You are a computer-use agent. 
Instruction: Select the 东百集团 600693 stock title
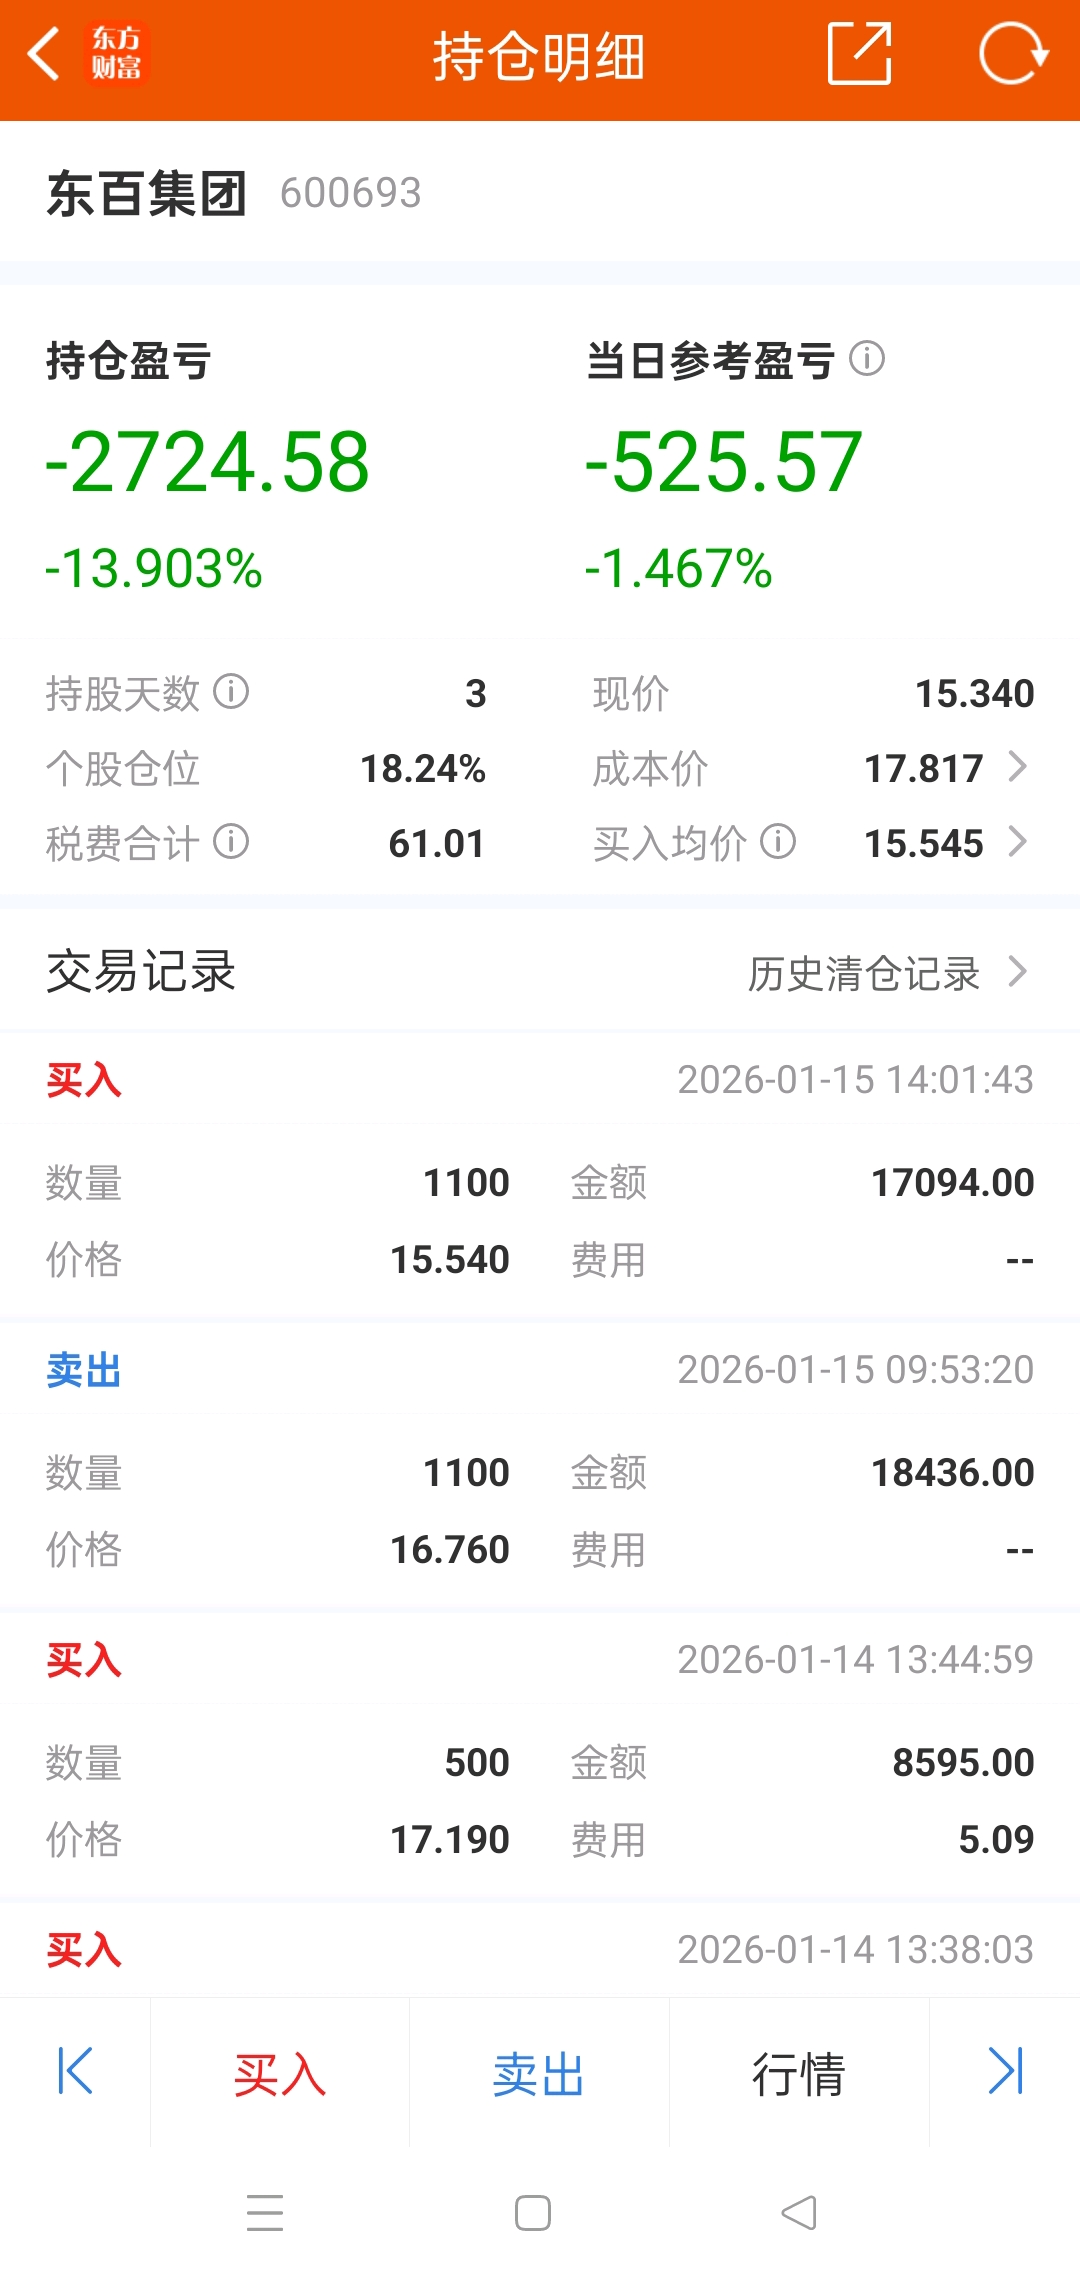click(x=234, y=192)
